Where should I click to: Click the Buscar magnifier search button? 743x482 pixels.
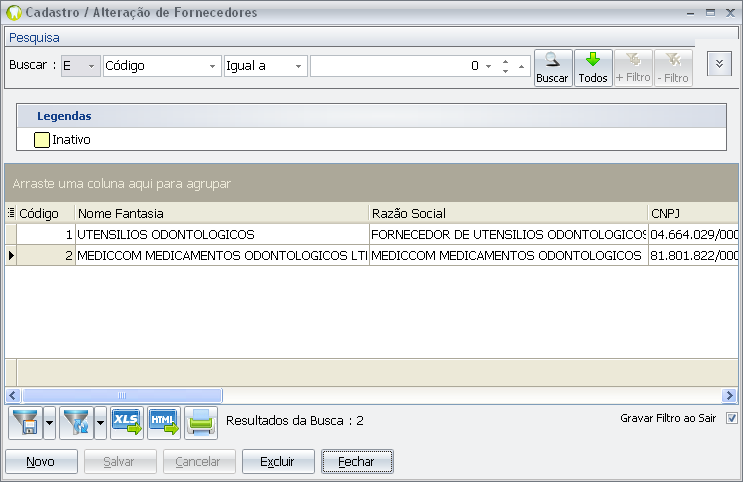click(553, 68)
